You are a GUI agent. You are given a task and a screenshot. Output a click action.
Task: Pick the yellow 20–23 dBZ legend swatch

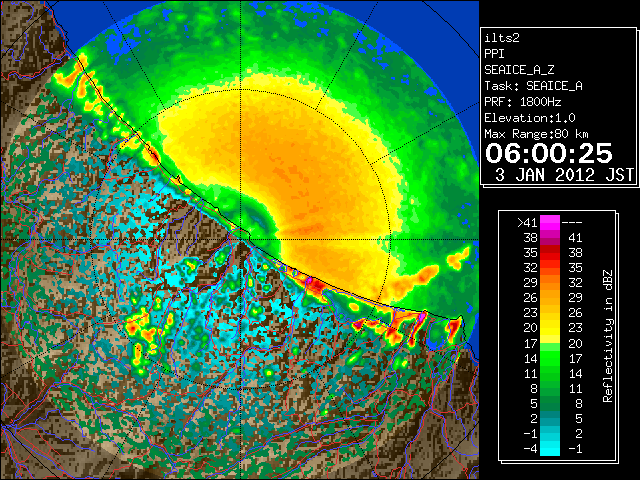pyautogui.click(x=550, y=328)
